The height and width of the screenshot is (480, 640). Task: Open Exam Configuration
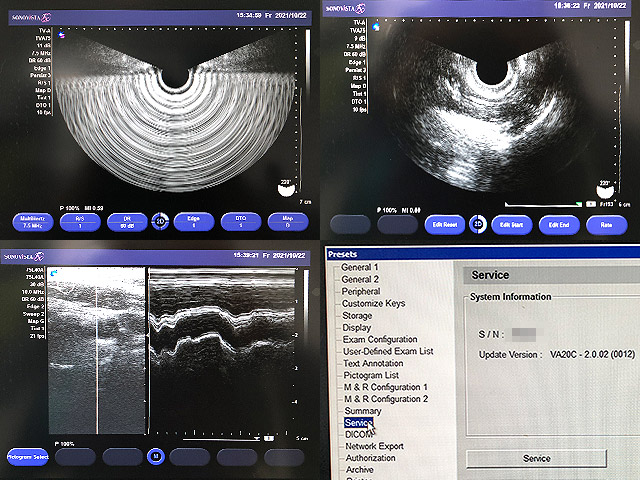click(x=380, y=339)
